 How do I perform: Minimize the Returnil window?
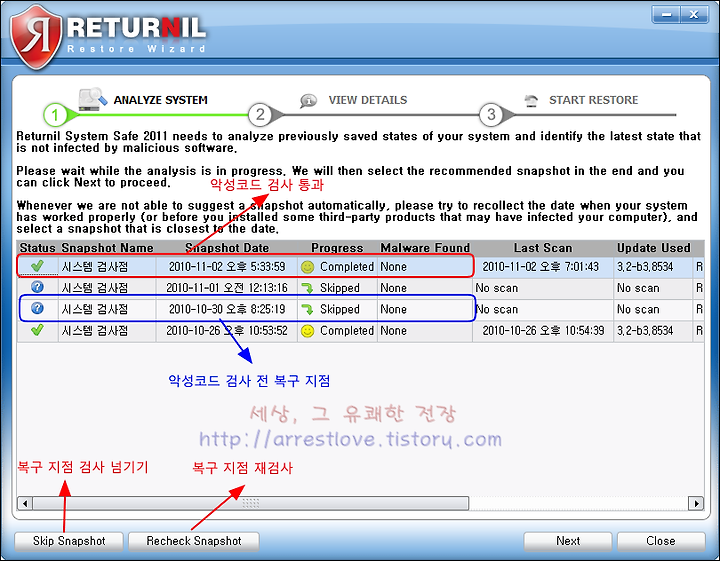tap(666, 15)
